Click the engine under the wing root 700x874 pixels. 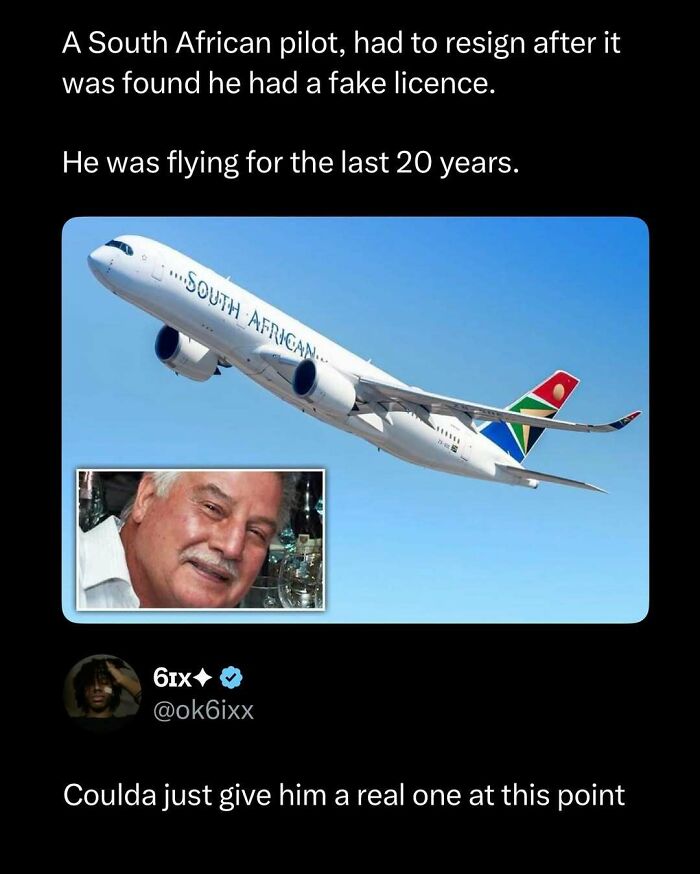pos(322,384)
